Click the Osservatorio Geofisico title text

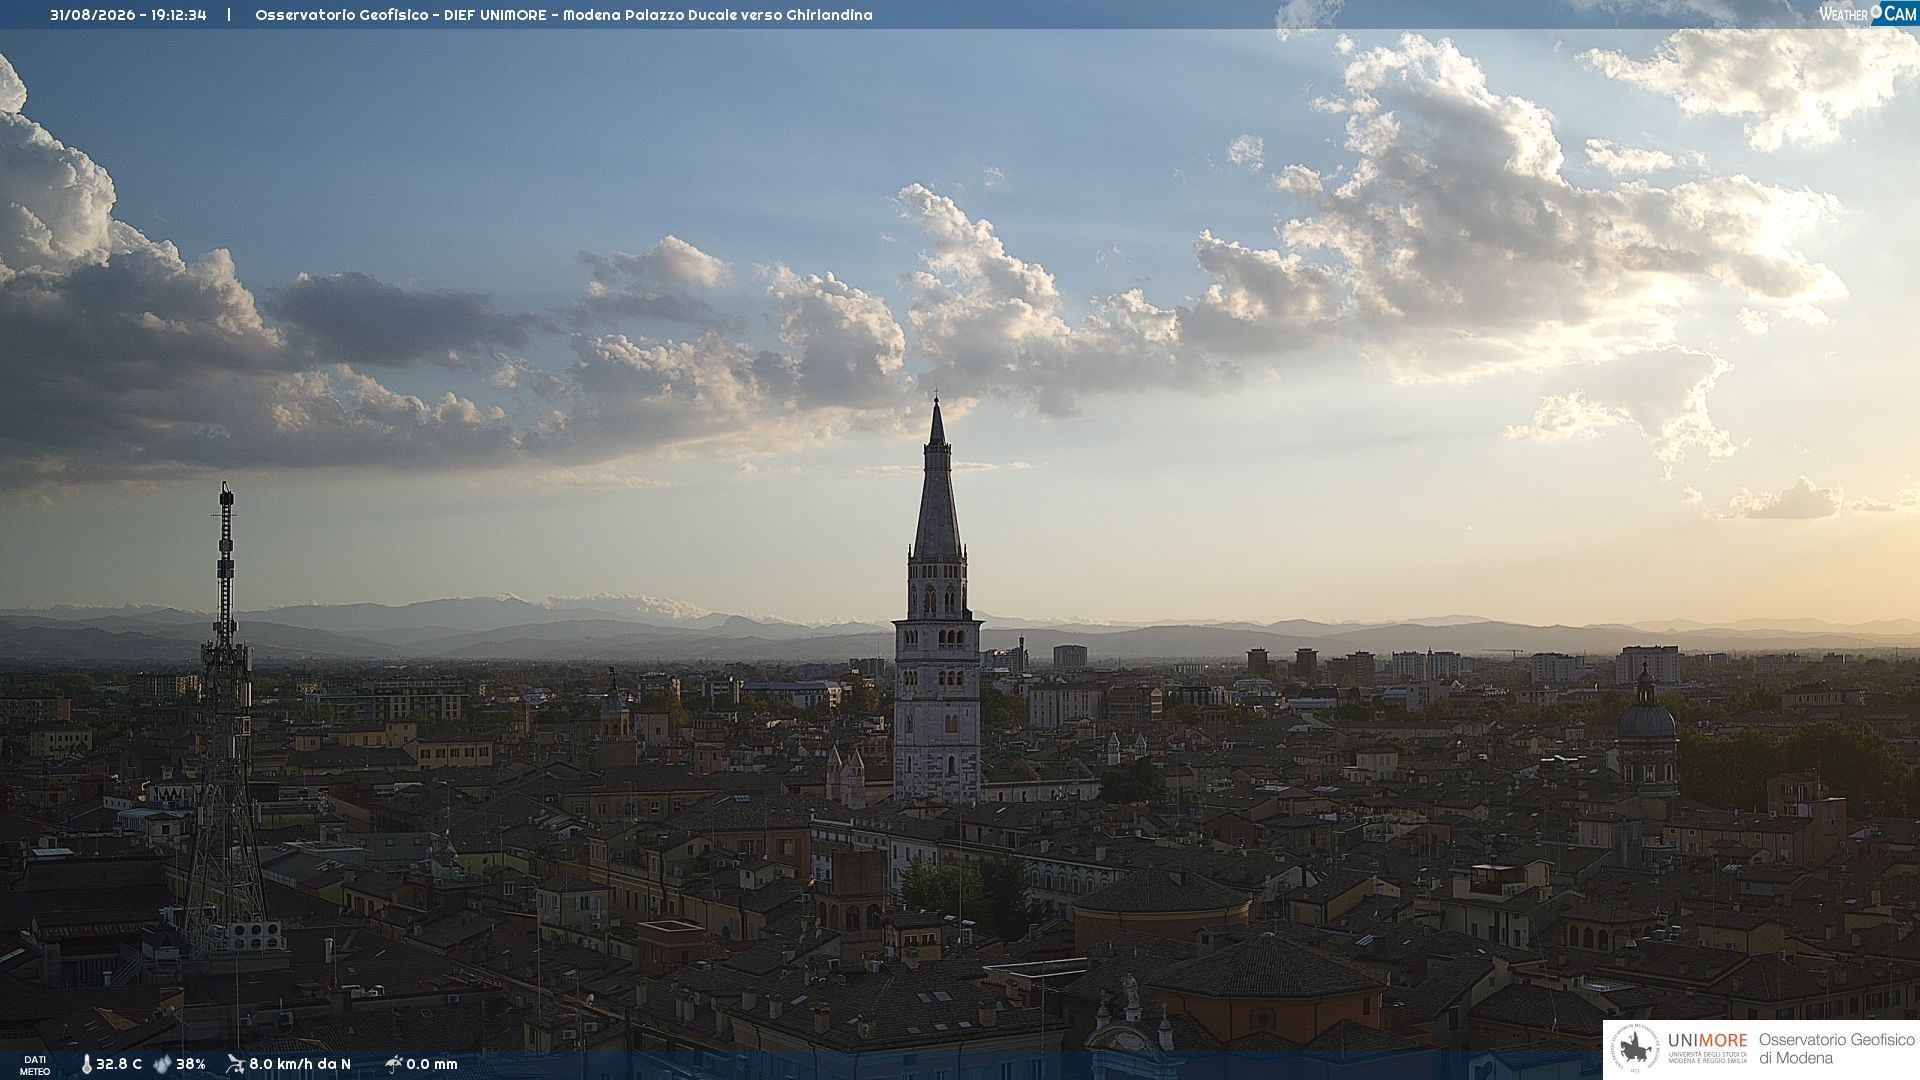click(343, 15)
